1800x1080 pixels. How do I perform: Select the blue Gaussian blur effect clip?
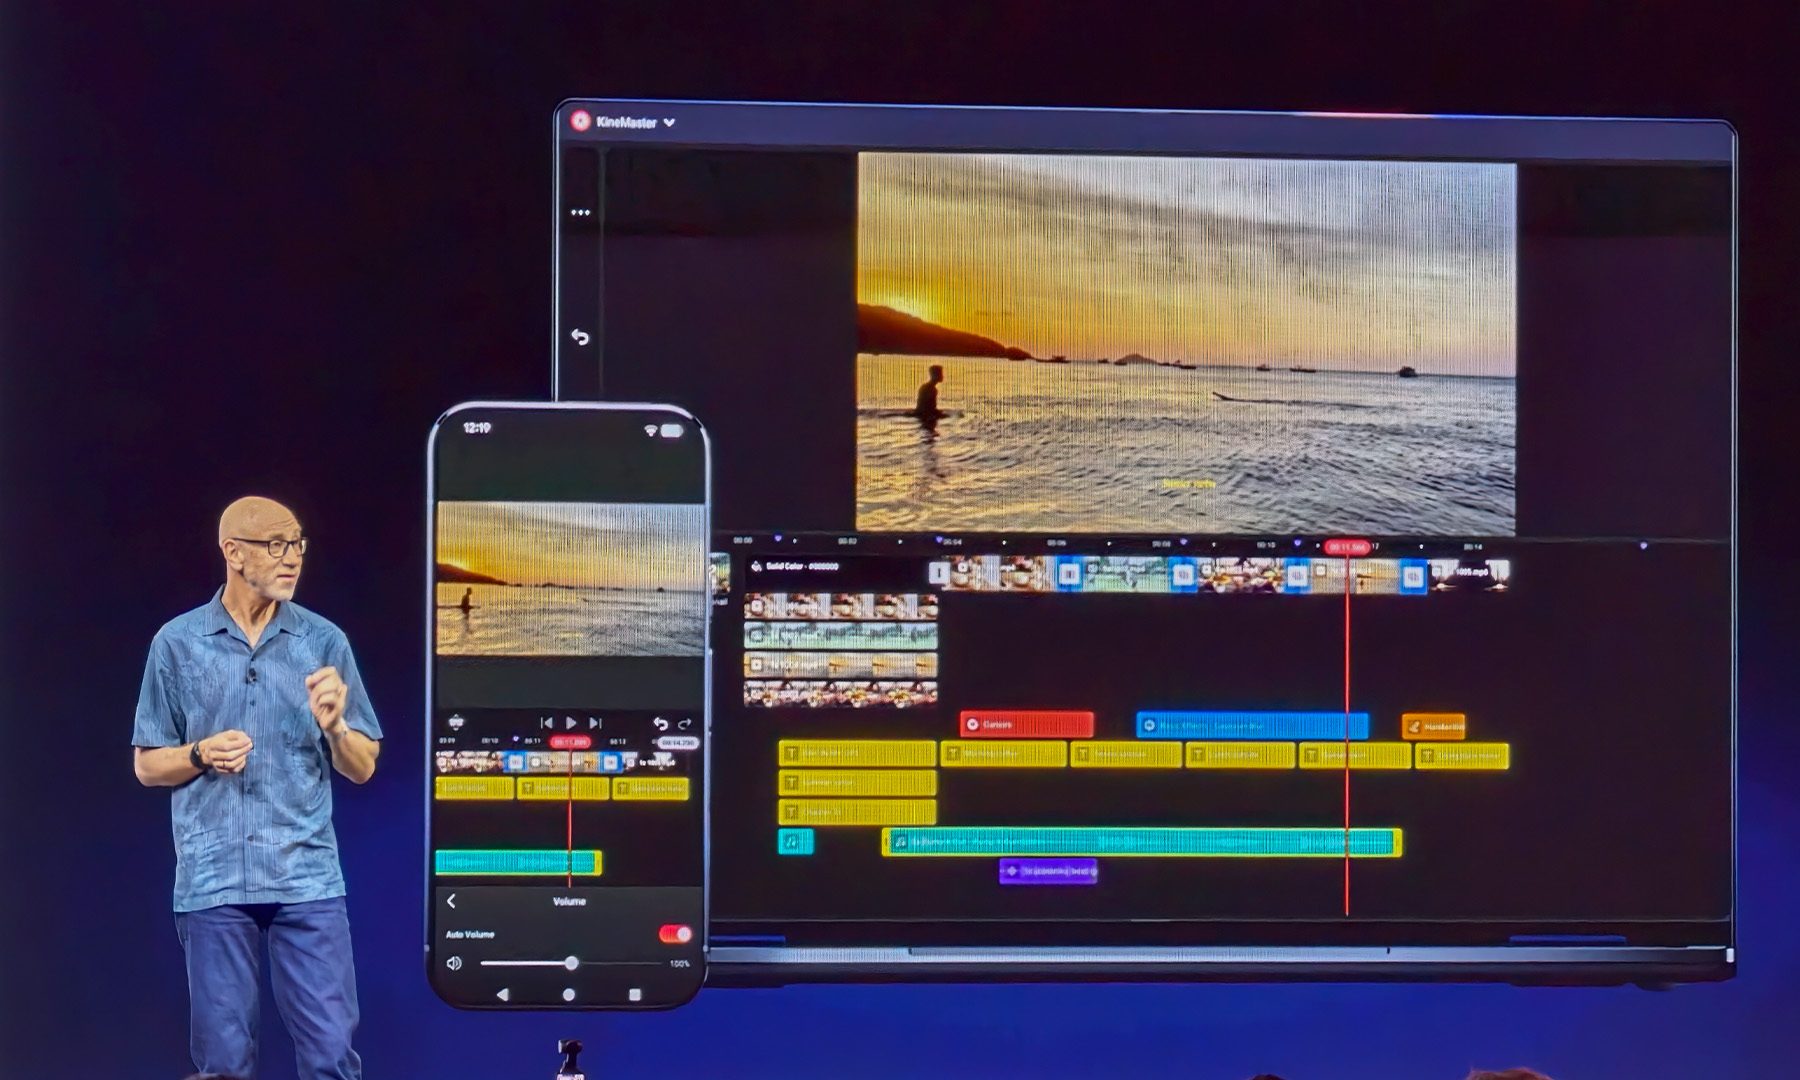[x=1253, y=725]
